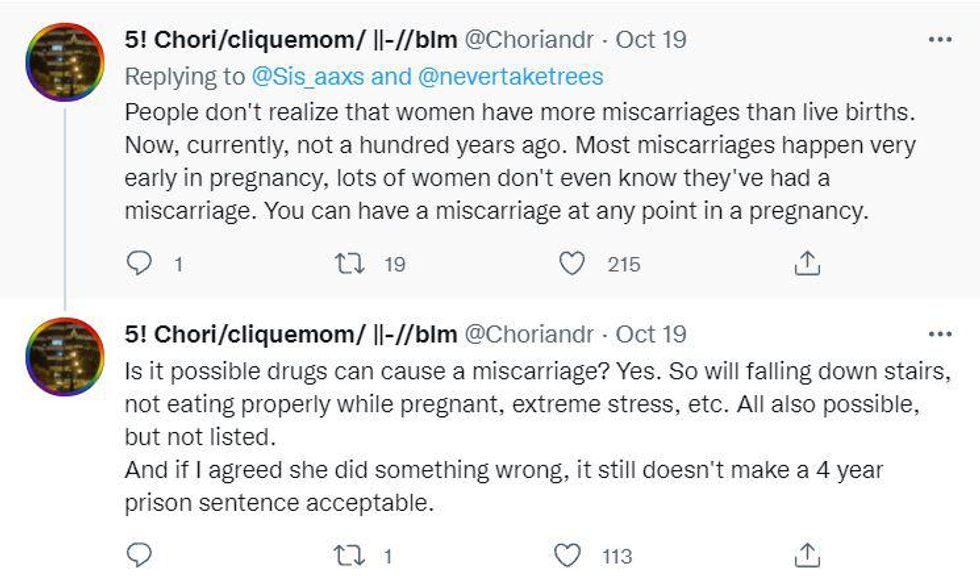Click the display name on the first tweet
This screenshot has width=980, height=576.
pyautogui.click(x=288, y=40)
